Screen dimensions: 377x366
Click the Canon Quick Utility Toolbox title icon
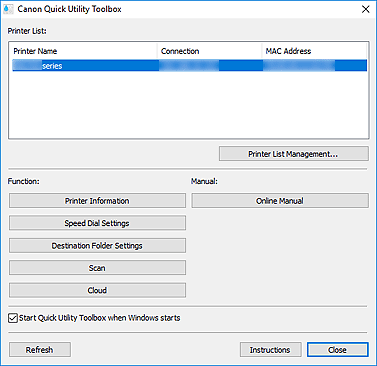pos(8,9)
